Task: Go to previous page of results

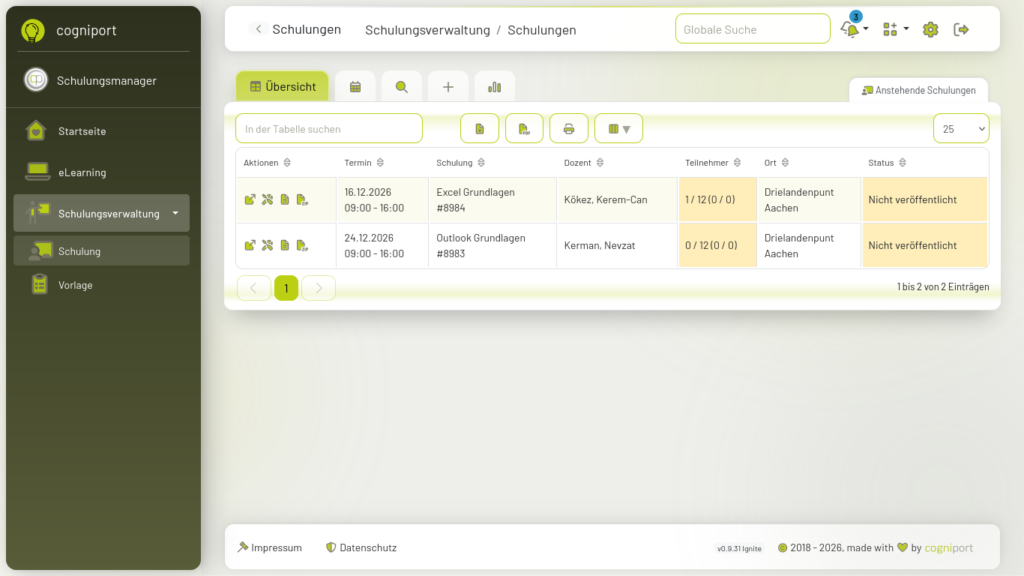Action: tap(253, 288)
